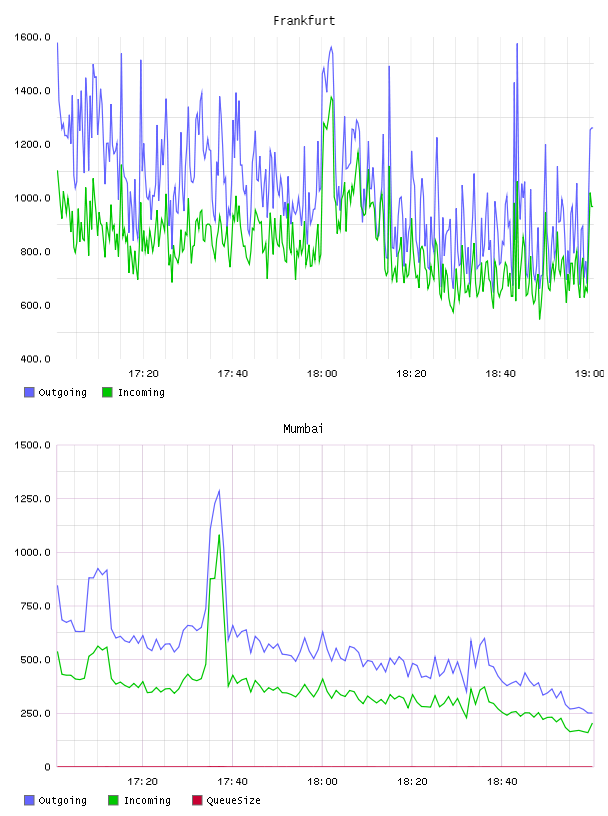Click the 1400.0 y-axis label in Frankfurt chart
This screenshot has height=816, width=608.
(x=32, y=91)
